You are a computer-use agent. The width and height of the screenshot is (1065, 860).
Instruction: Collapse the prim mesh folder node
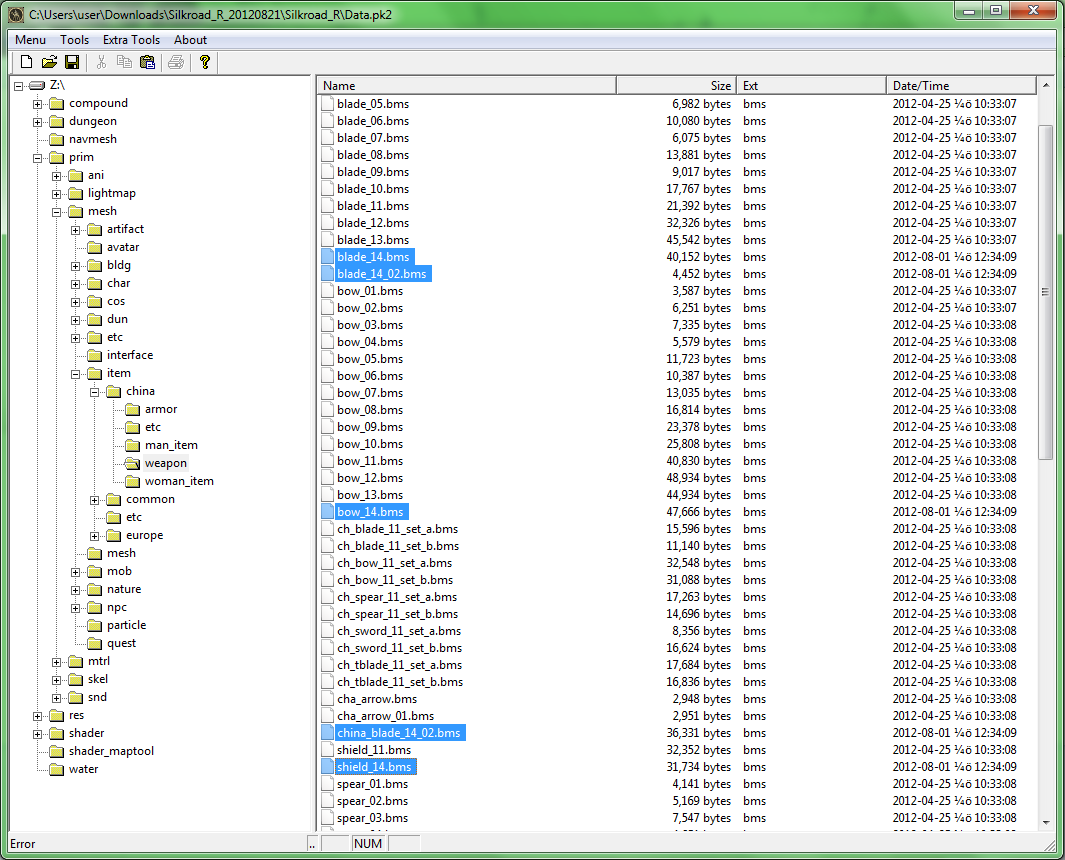[56, 211]
